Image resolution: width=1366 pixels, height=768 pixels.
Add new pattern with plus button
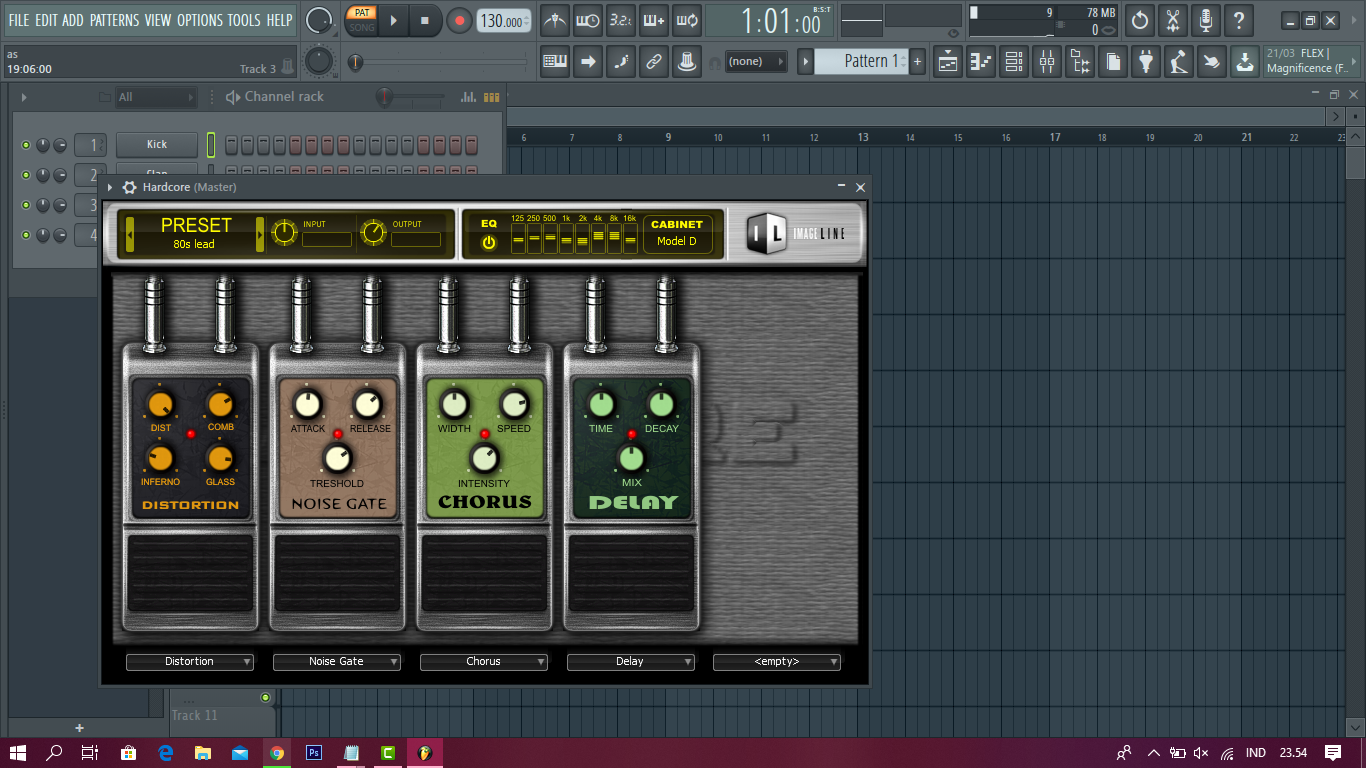[918, 62]
